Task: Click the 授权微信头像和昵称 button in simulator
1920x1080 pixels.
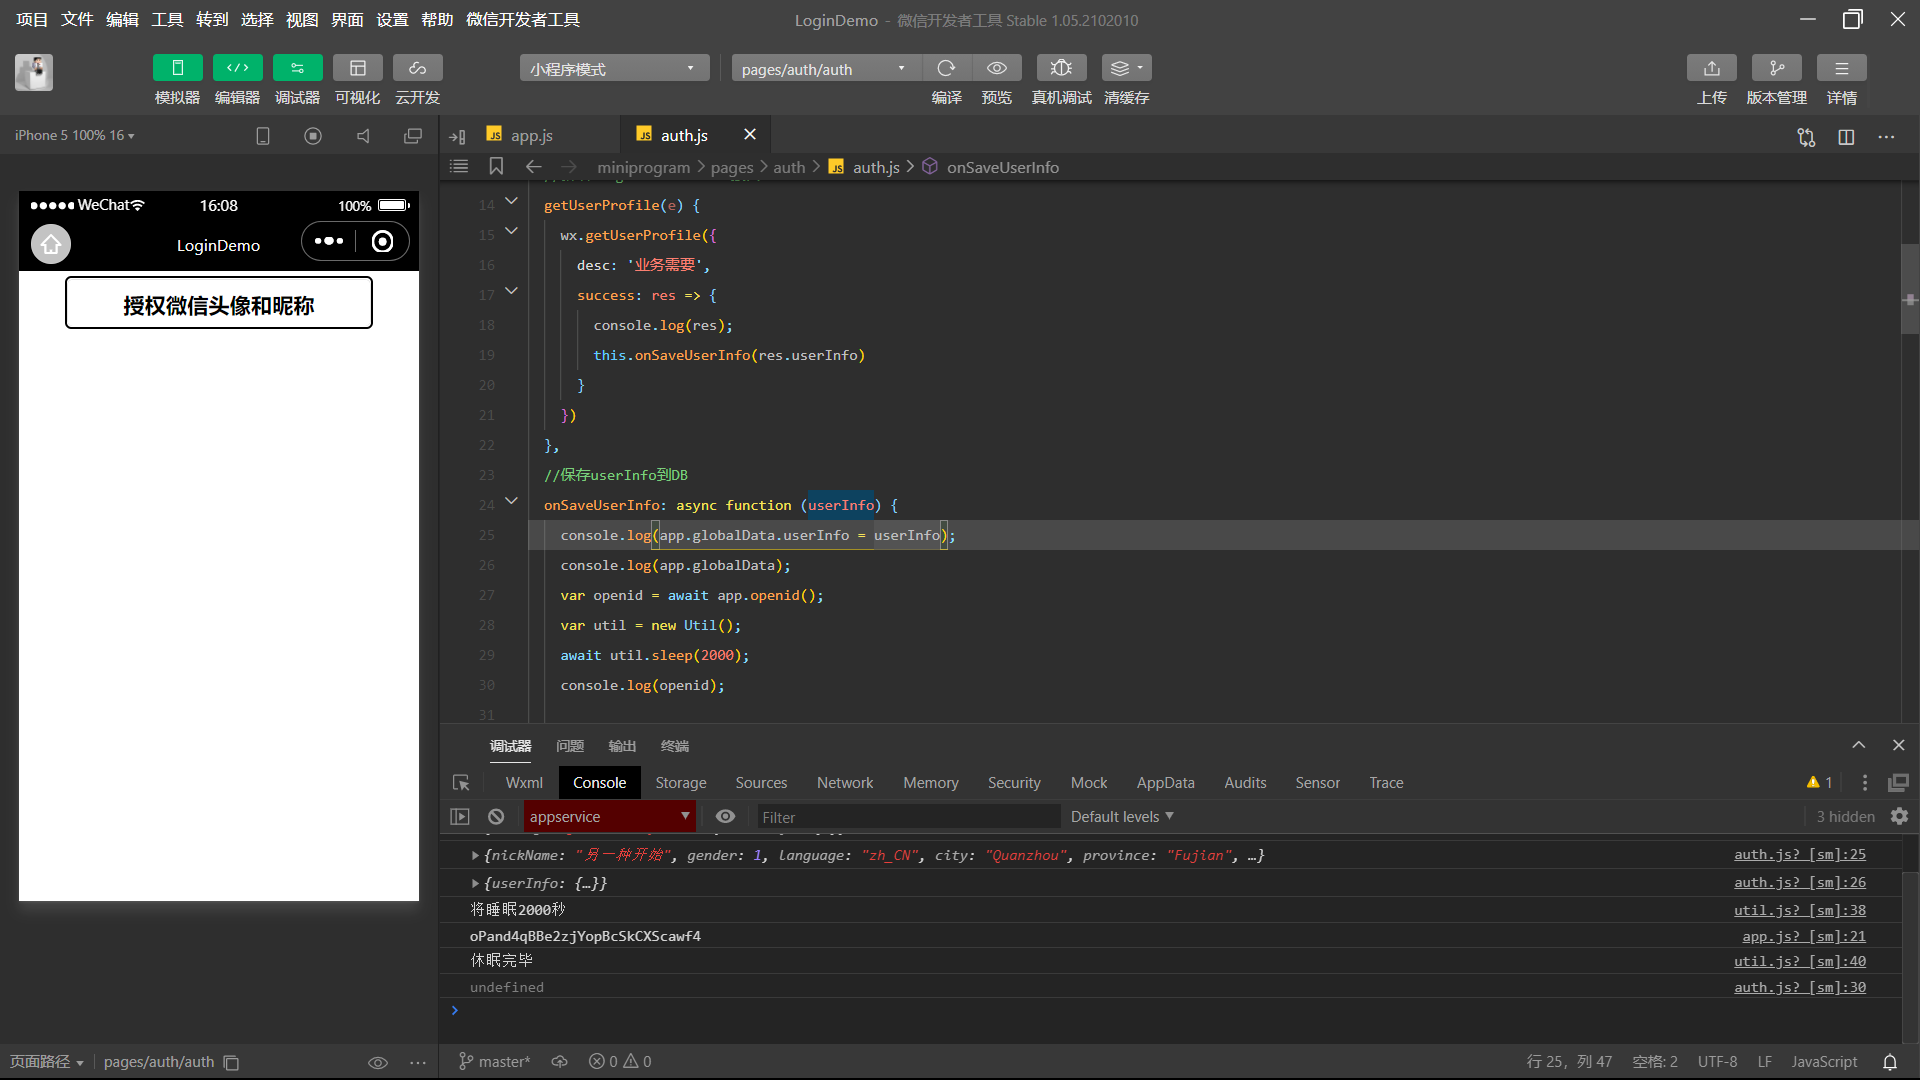Action: click(219, 304)
